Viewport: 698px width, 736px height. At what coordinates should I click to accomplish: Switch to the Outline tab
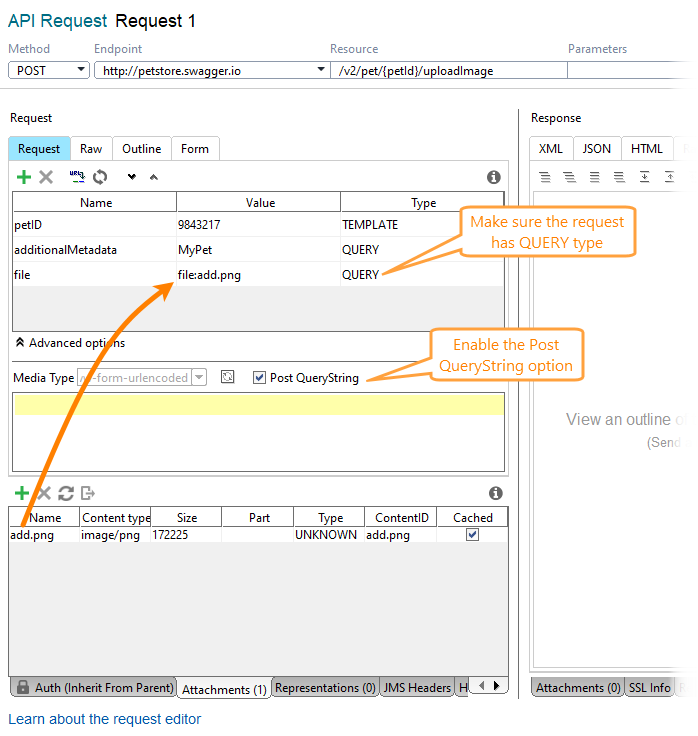tap(142, 149)
